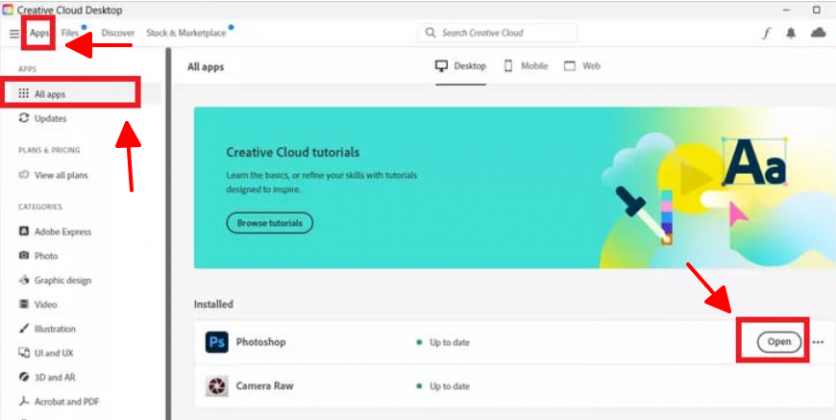This screenshot has width=836, height=420.
Task: Select View all plans in sidebar
Action: (x=59, y=175)
